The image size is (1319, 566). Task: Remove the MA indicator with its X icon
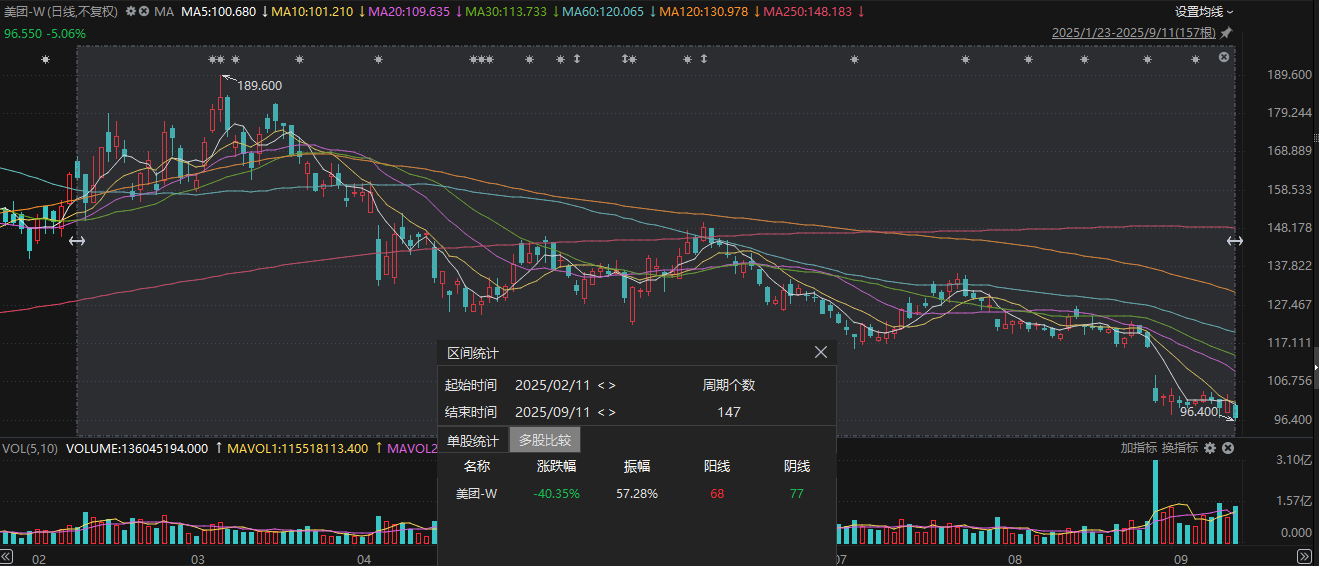click(x=145, y=11)
